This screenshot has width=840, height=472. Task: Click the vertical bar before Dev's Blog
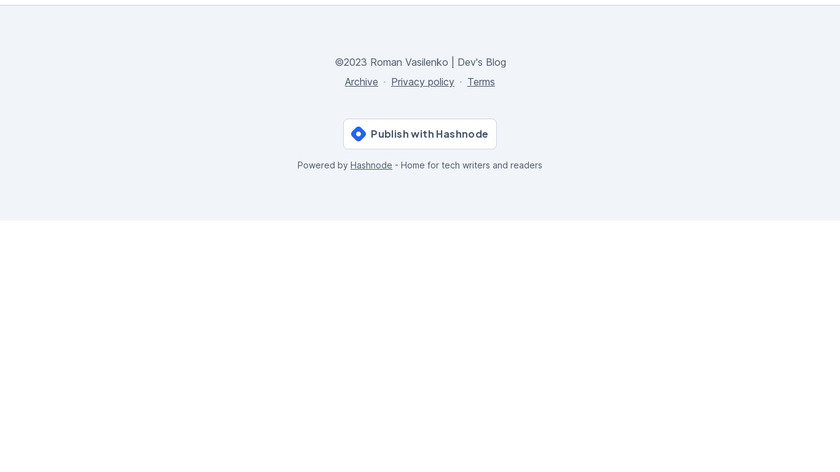point(453,62)
